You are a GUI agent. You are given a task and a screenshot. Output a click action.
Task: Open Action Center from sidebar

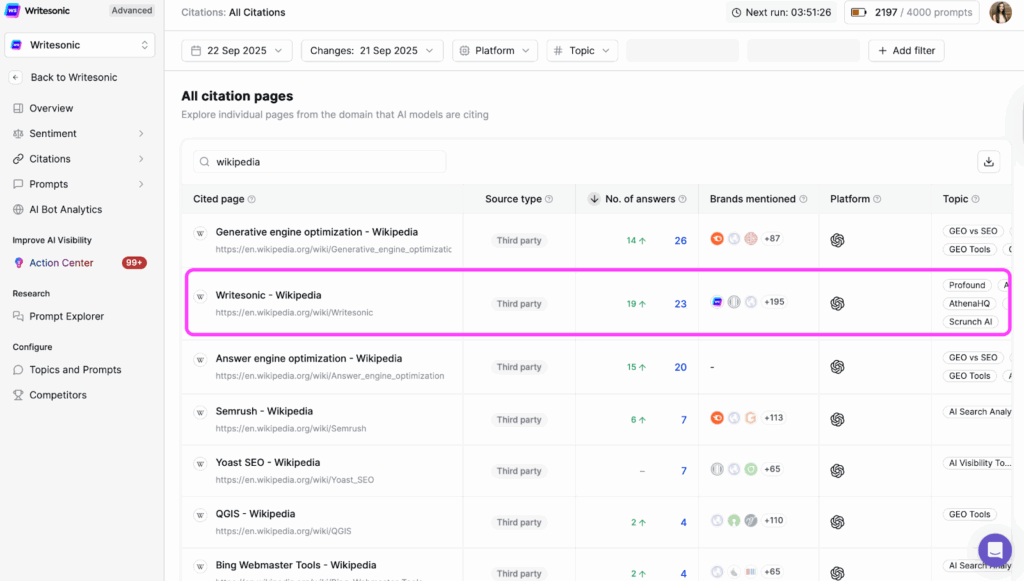(x=61, y=263)
